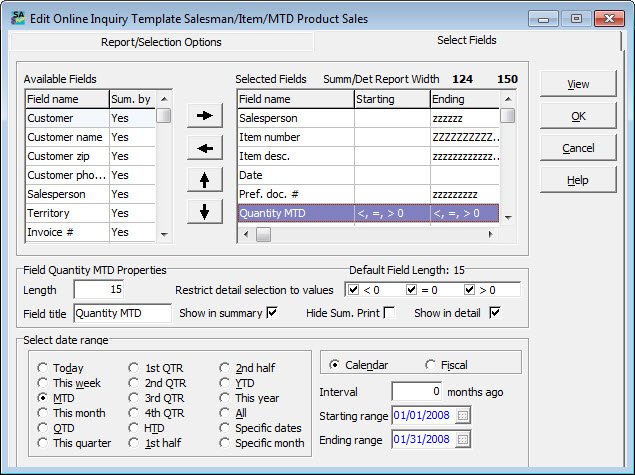Move selected field down with down arrow
Image resolution: width=635 pixels, height=475 pixels.
pos(205,211)
